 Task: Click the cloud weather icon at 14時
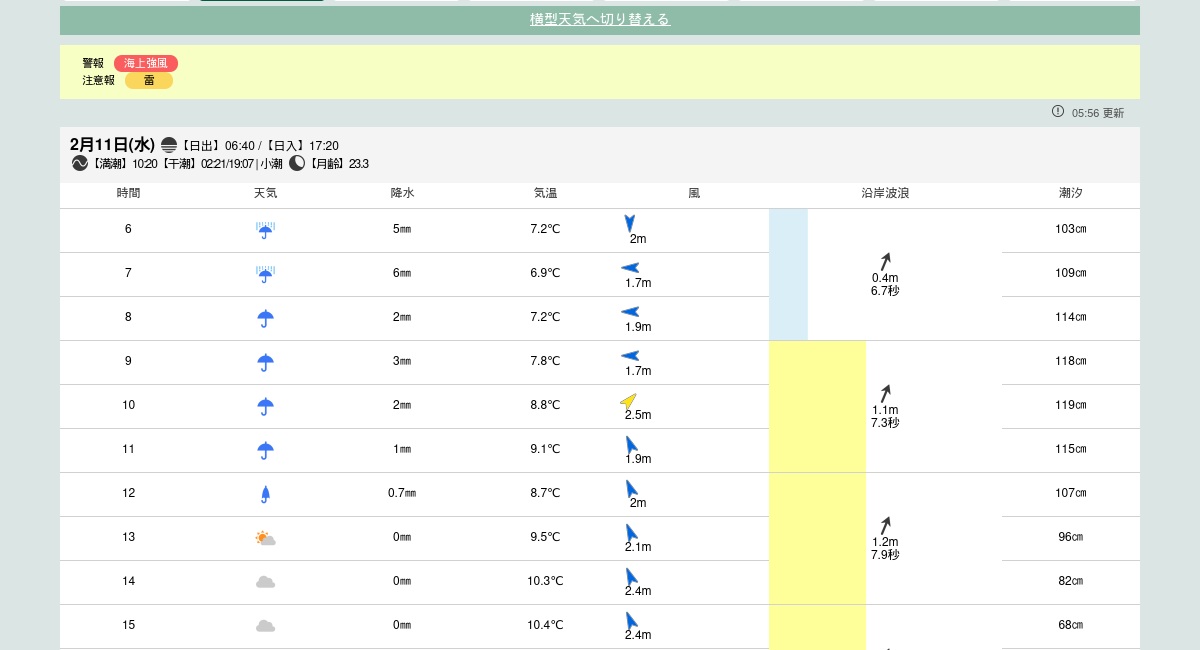265,581
